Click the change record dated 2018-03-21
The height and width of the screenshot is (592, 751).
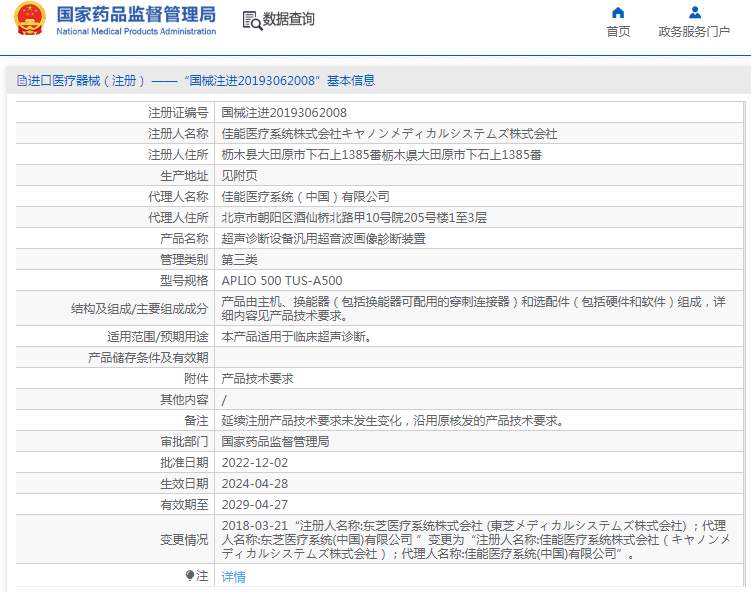[477, 540]
